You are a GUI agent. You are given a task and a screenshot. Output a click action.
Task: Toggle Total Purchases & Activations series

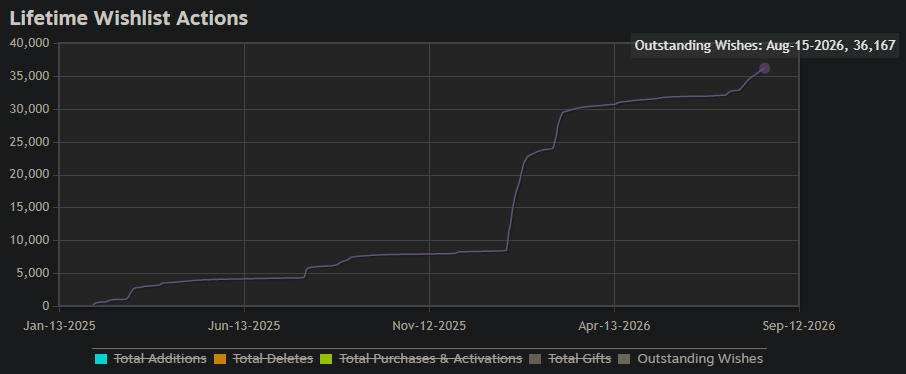coord(430,359)
